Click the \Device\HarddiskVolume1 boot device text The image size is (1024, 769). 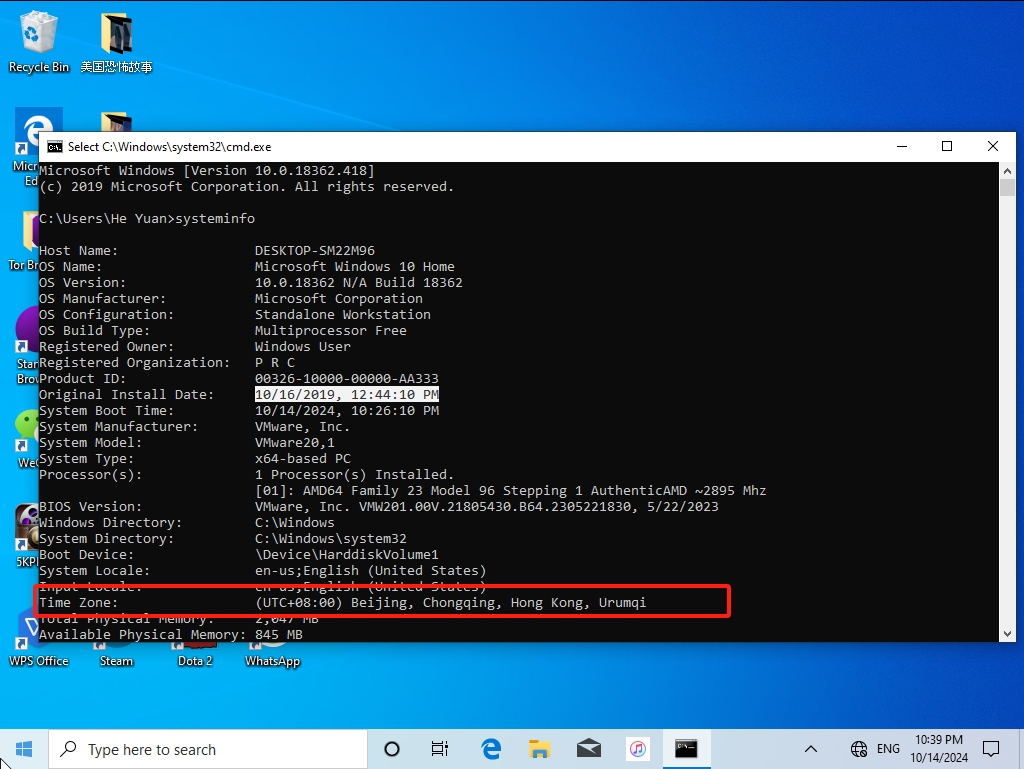(347, 555)
